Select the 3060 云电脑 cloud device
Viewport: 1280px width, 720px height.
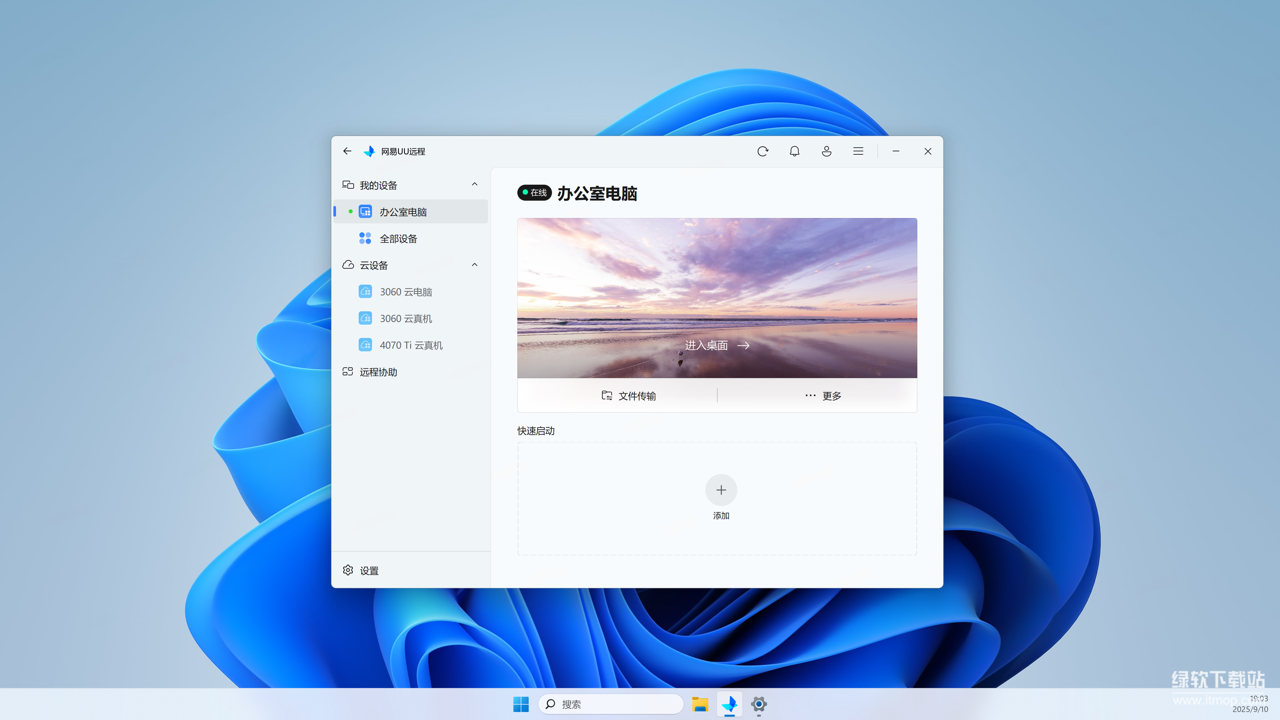(404, 291)
